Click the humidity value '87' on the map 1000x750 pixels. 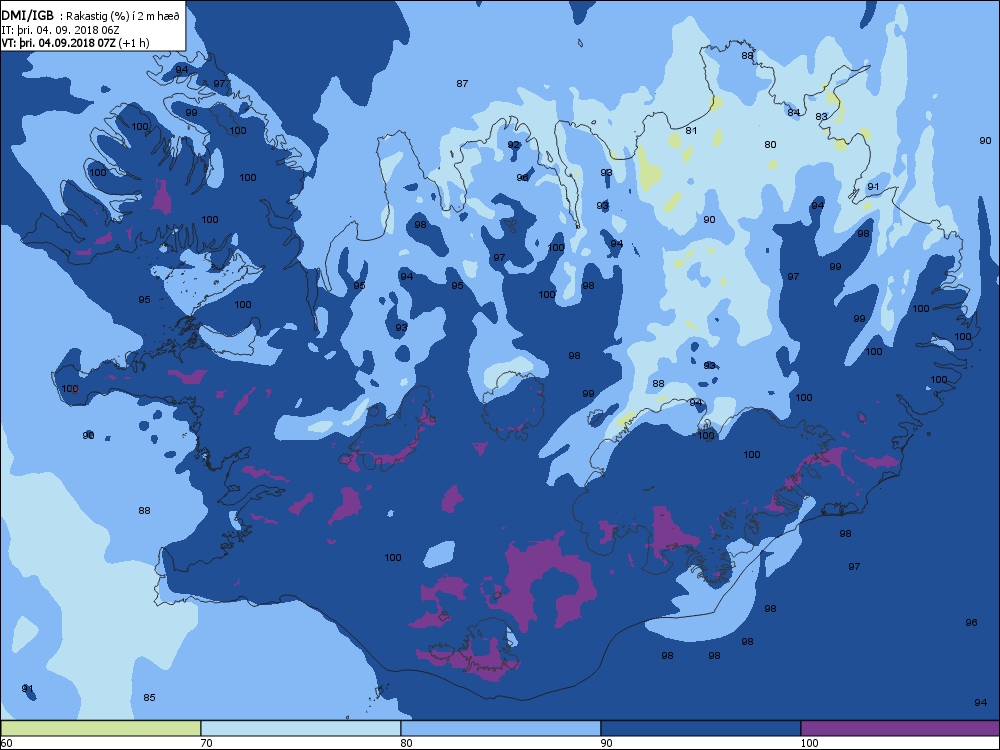[462, 84]
